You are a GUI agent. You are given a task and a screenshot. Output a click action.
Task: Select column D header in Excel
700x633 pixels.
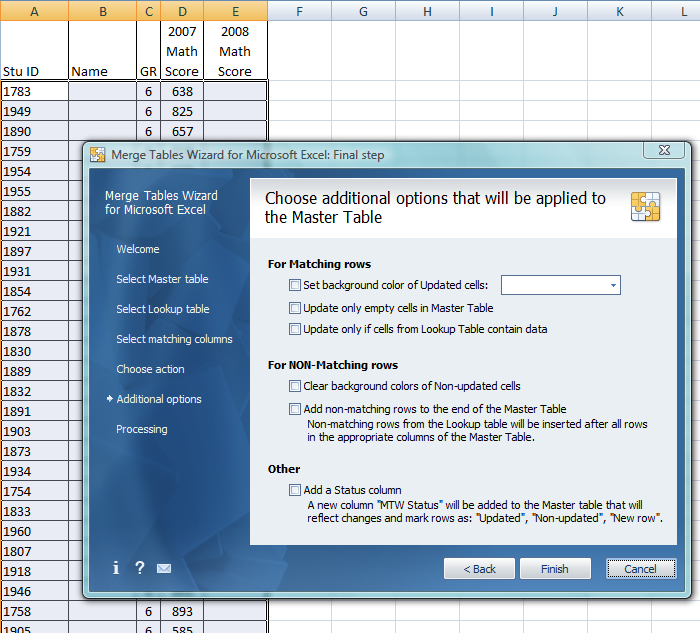(x=182, y=11)
